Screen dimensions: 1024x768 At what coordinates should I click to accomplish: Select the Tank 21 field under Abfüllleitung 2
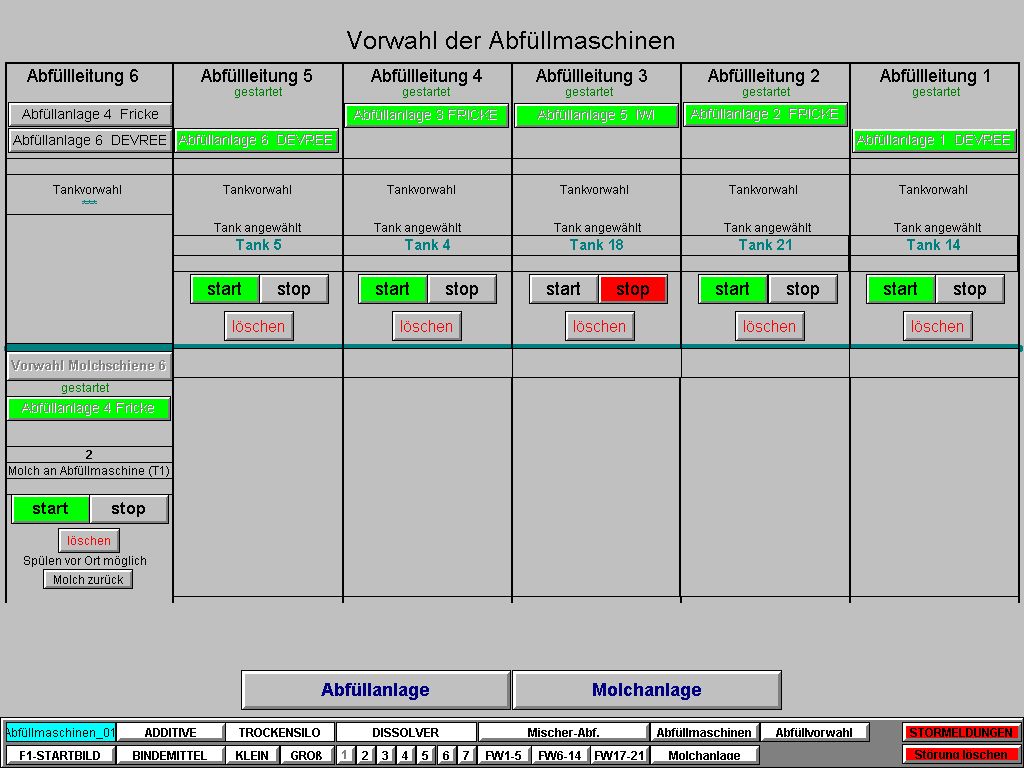pyautogui.click(x=765, y=245)
